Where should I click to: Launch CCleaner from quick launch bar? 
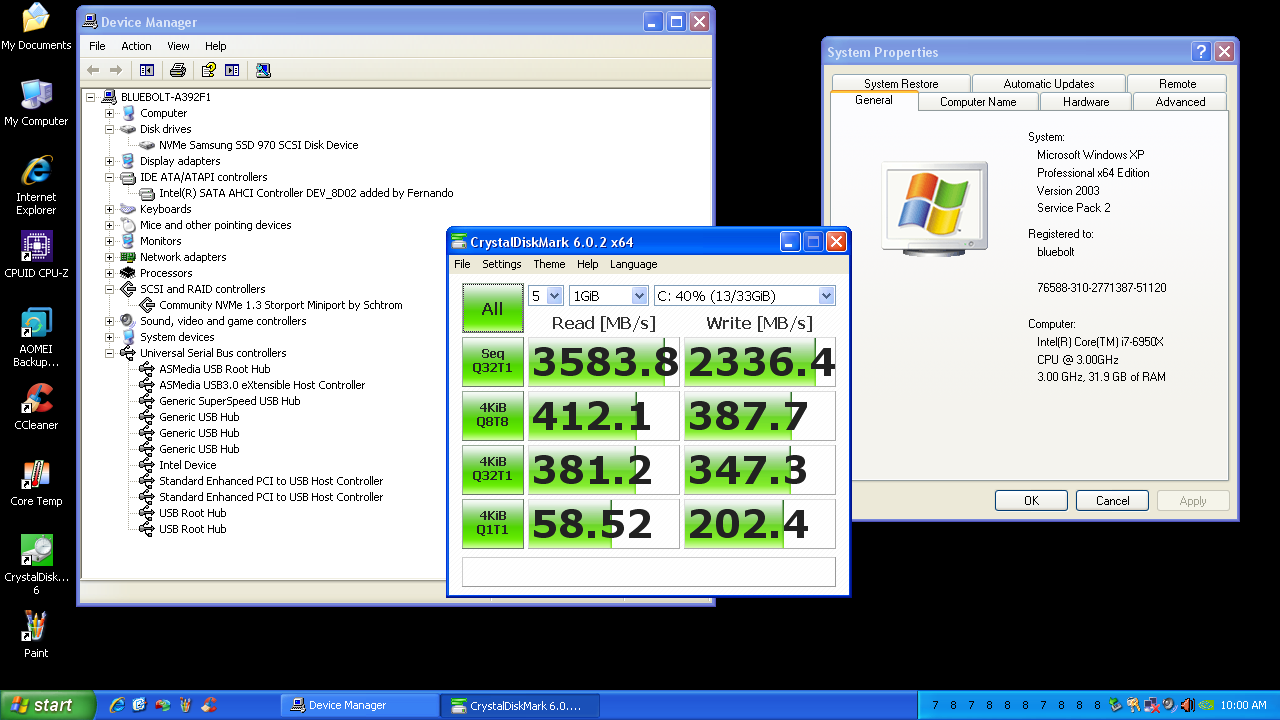(209, 705)
